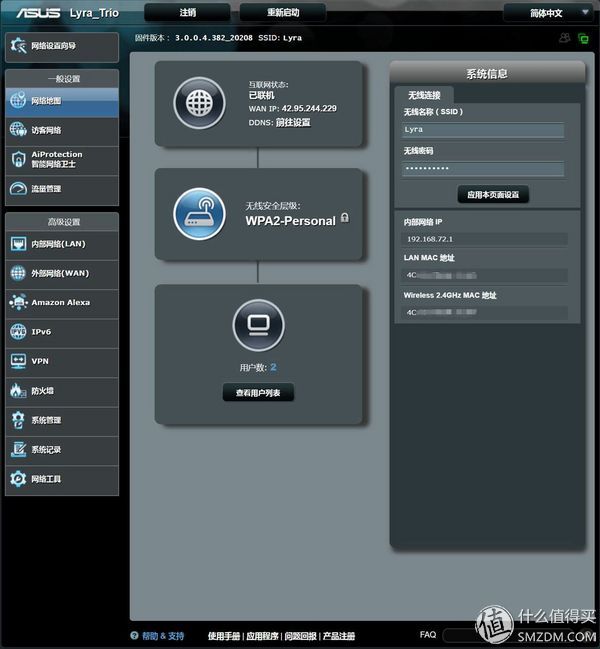Open Amazon Alexa icon
The image size is (600, 649).
click(18, 302)
